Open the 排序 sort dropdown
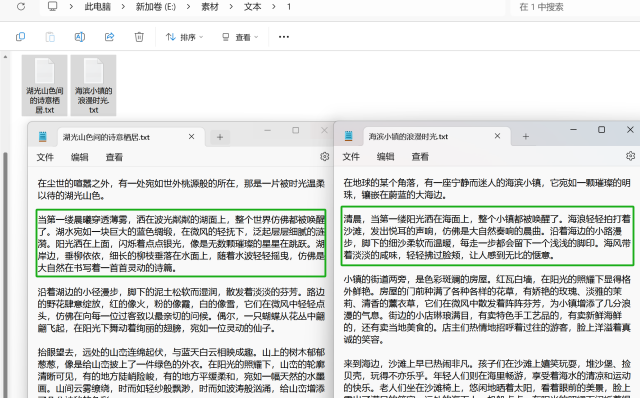 (184, 37)
